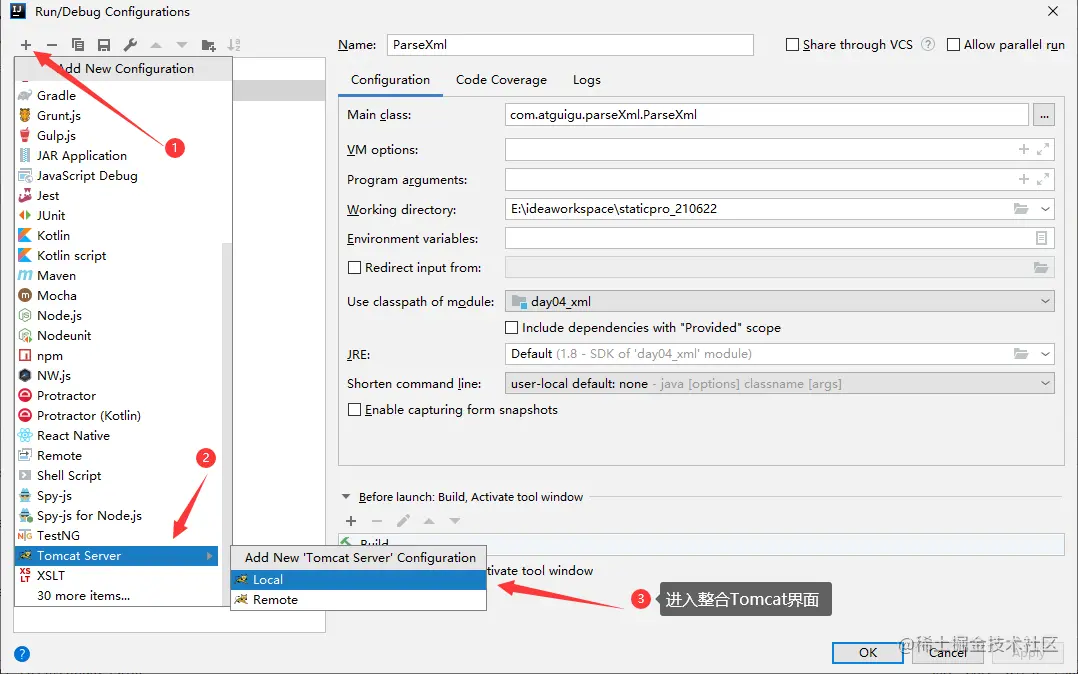The image size is (1078, 674).
Task: Select React Native configuration type
Action: (x=116, y=435)
